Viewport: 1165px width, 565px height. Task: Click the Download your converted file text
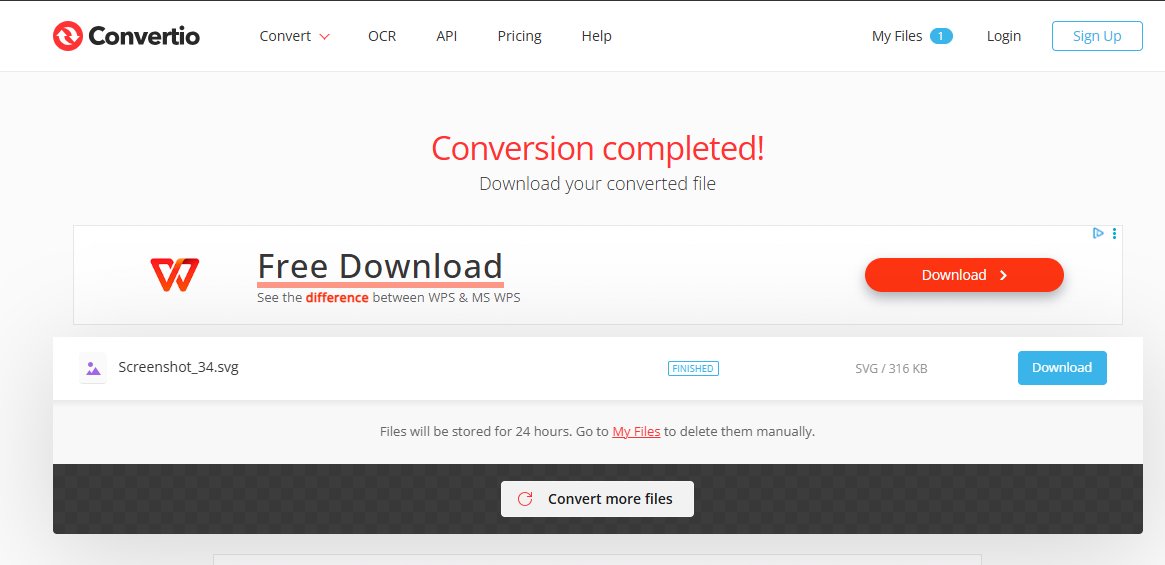pos(597,184)
